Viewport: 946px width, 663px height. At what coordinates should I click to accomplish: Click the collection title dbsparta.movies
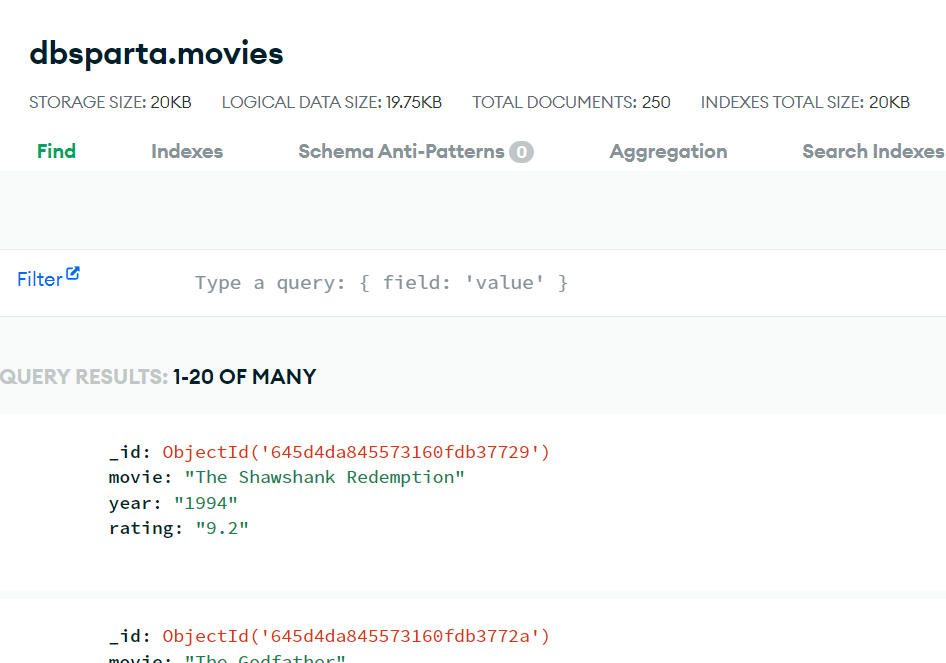tap(156, 53)
